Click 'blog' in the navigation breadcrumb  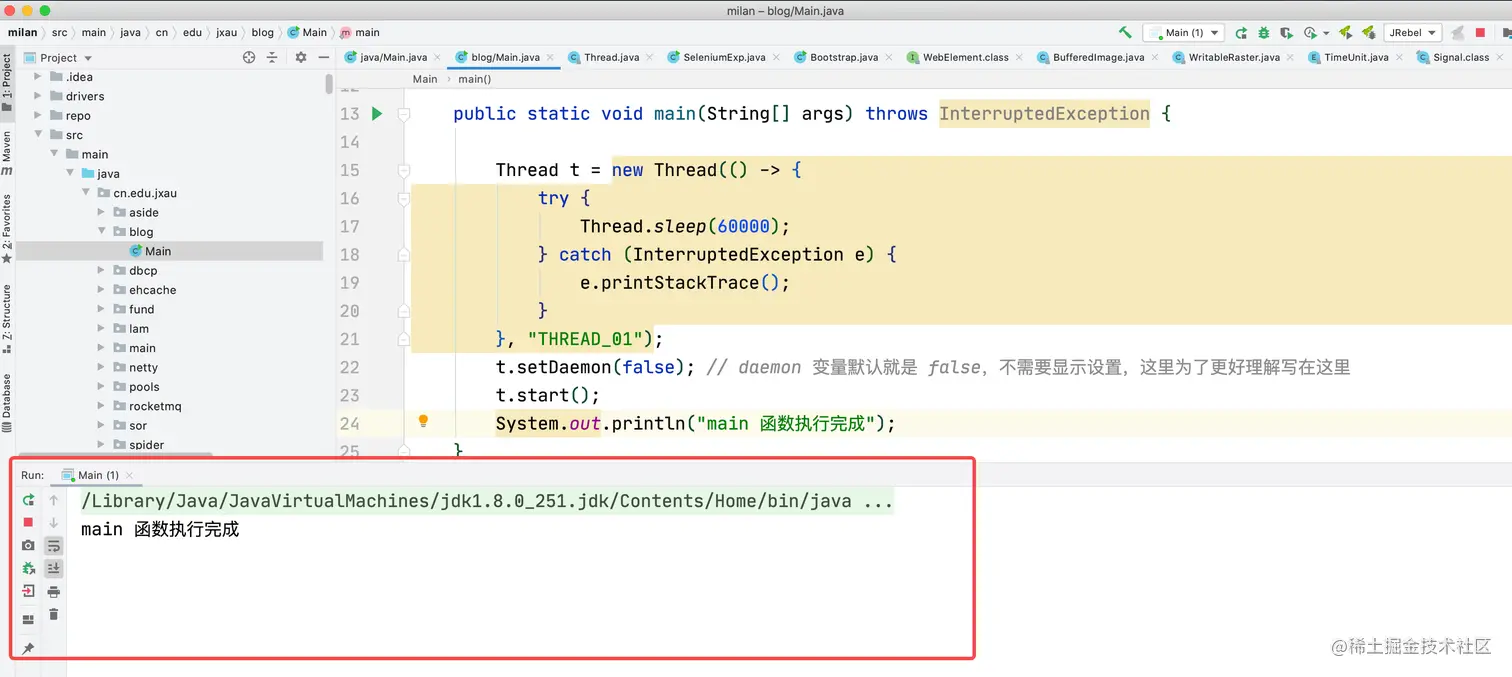(x=262, y=32)
